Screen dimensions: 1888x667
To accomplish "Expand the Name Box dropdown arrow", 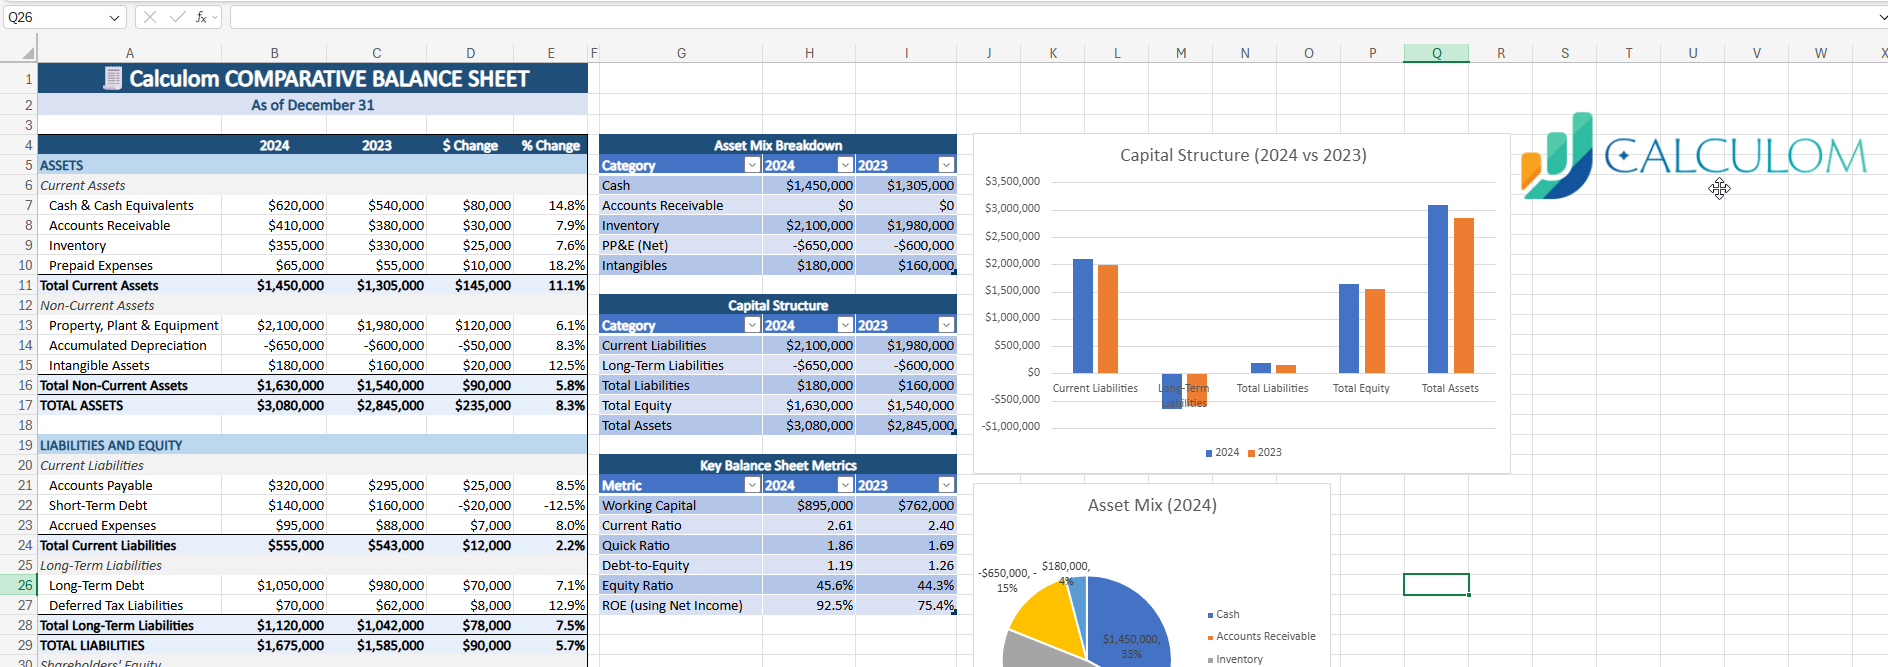I will tap(114, 17).
